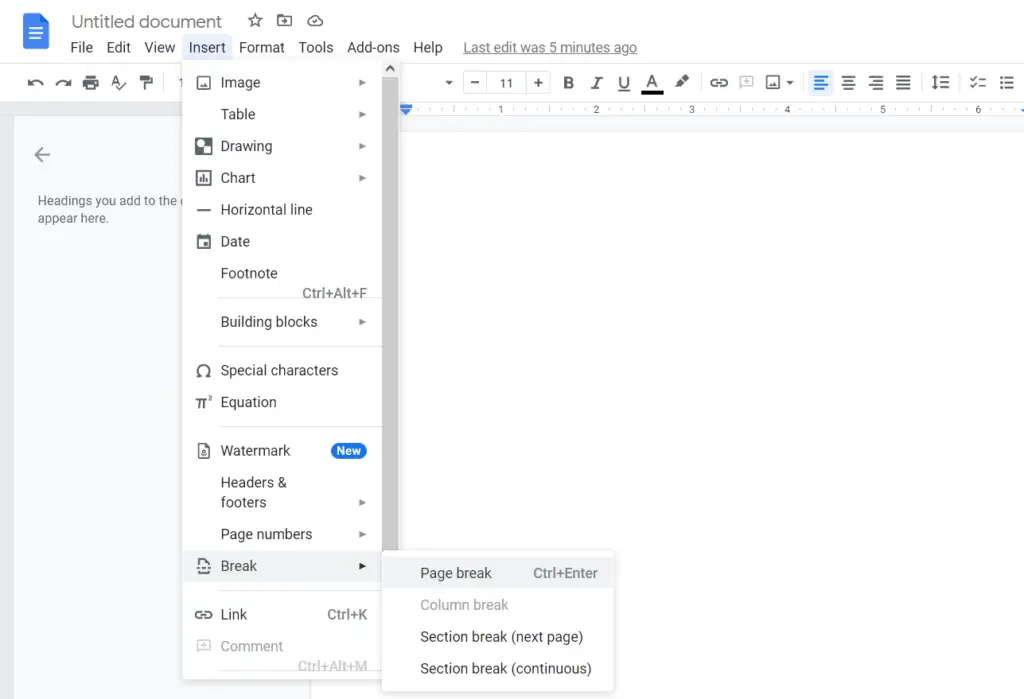Viewport: 1024px width, 699px height.
Task: Open spelling and grammar check
Action: (x=118, y=82)
